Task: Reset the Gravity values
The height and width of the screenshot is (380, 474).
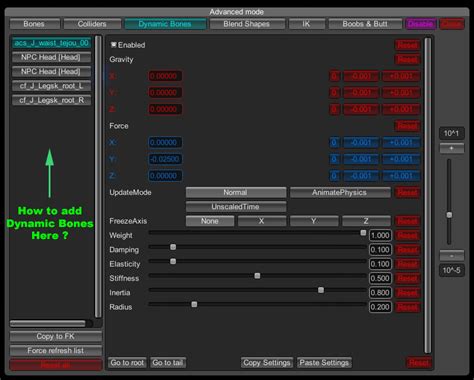Action: coord(407,59)
